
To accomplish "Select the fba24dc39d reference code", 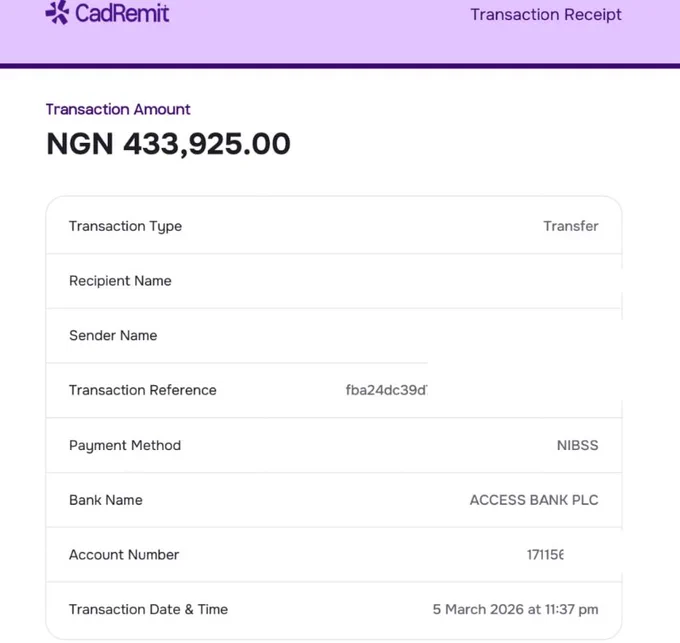I will point(386,390).
